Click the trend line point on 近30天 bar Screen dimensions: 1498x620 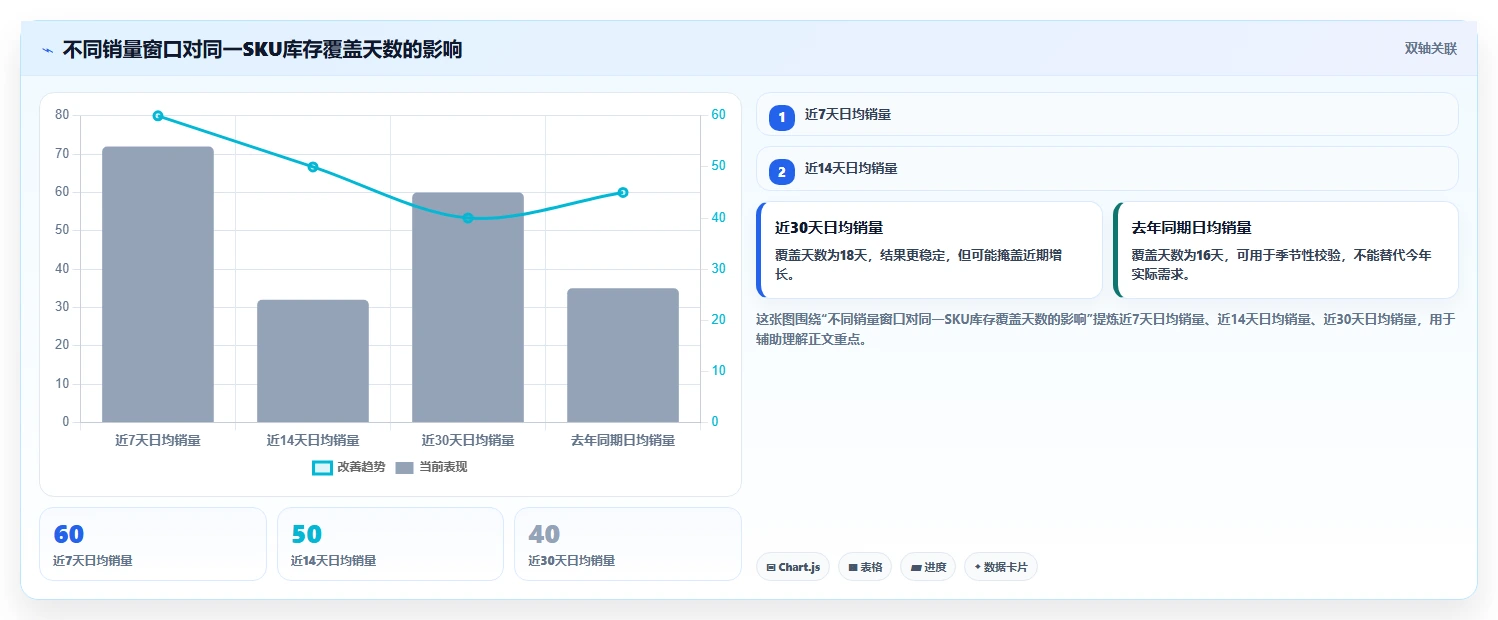[468, 218]
